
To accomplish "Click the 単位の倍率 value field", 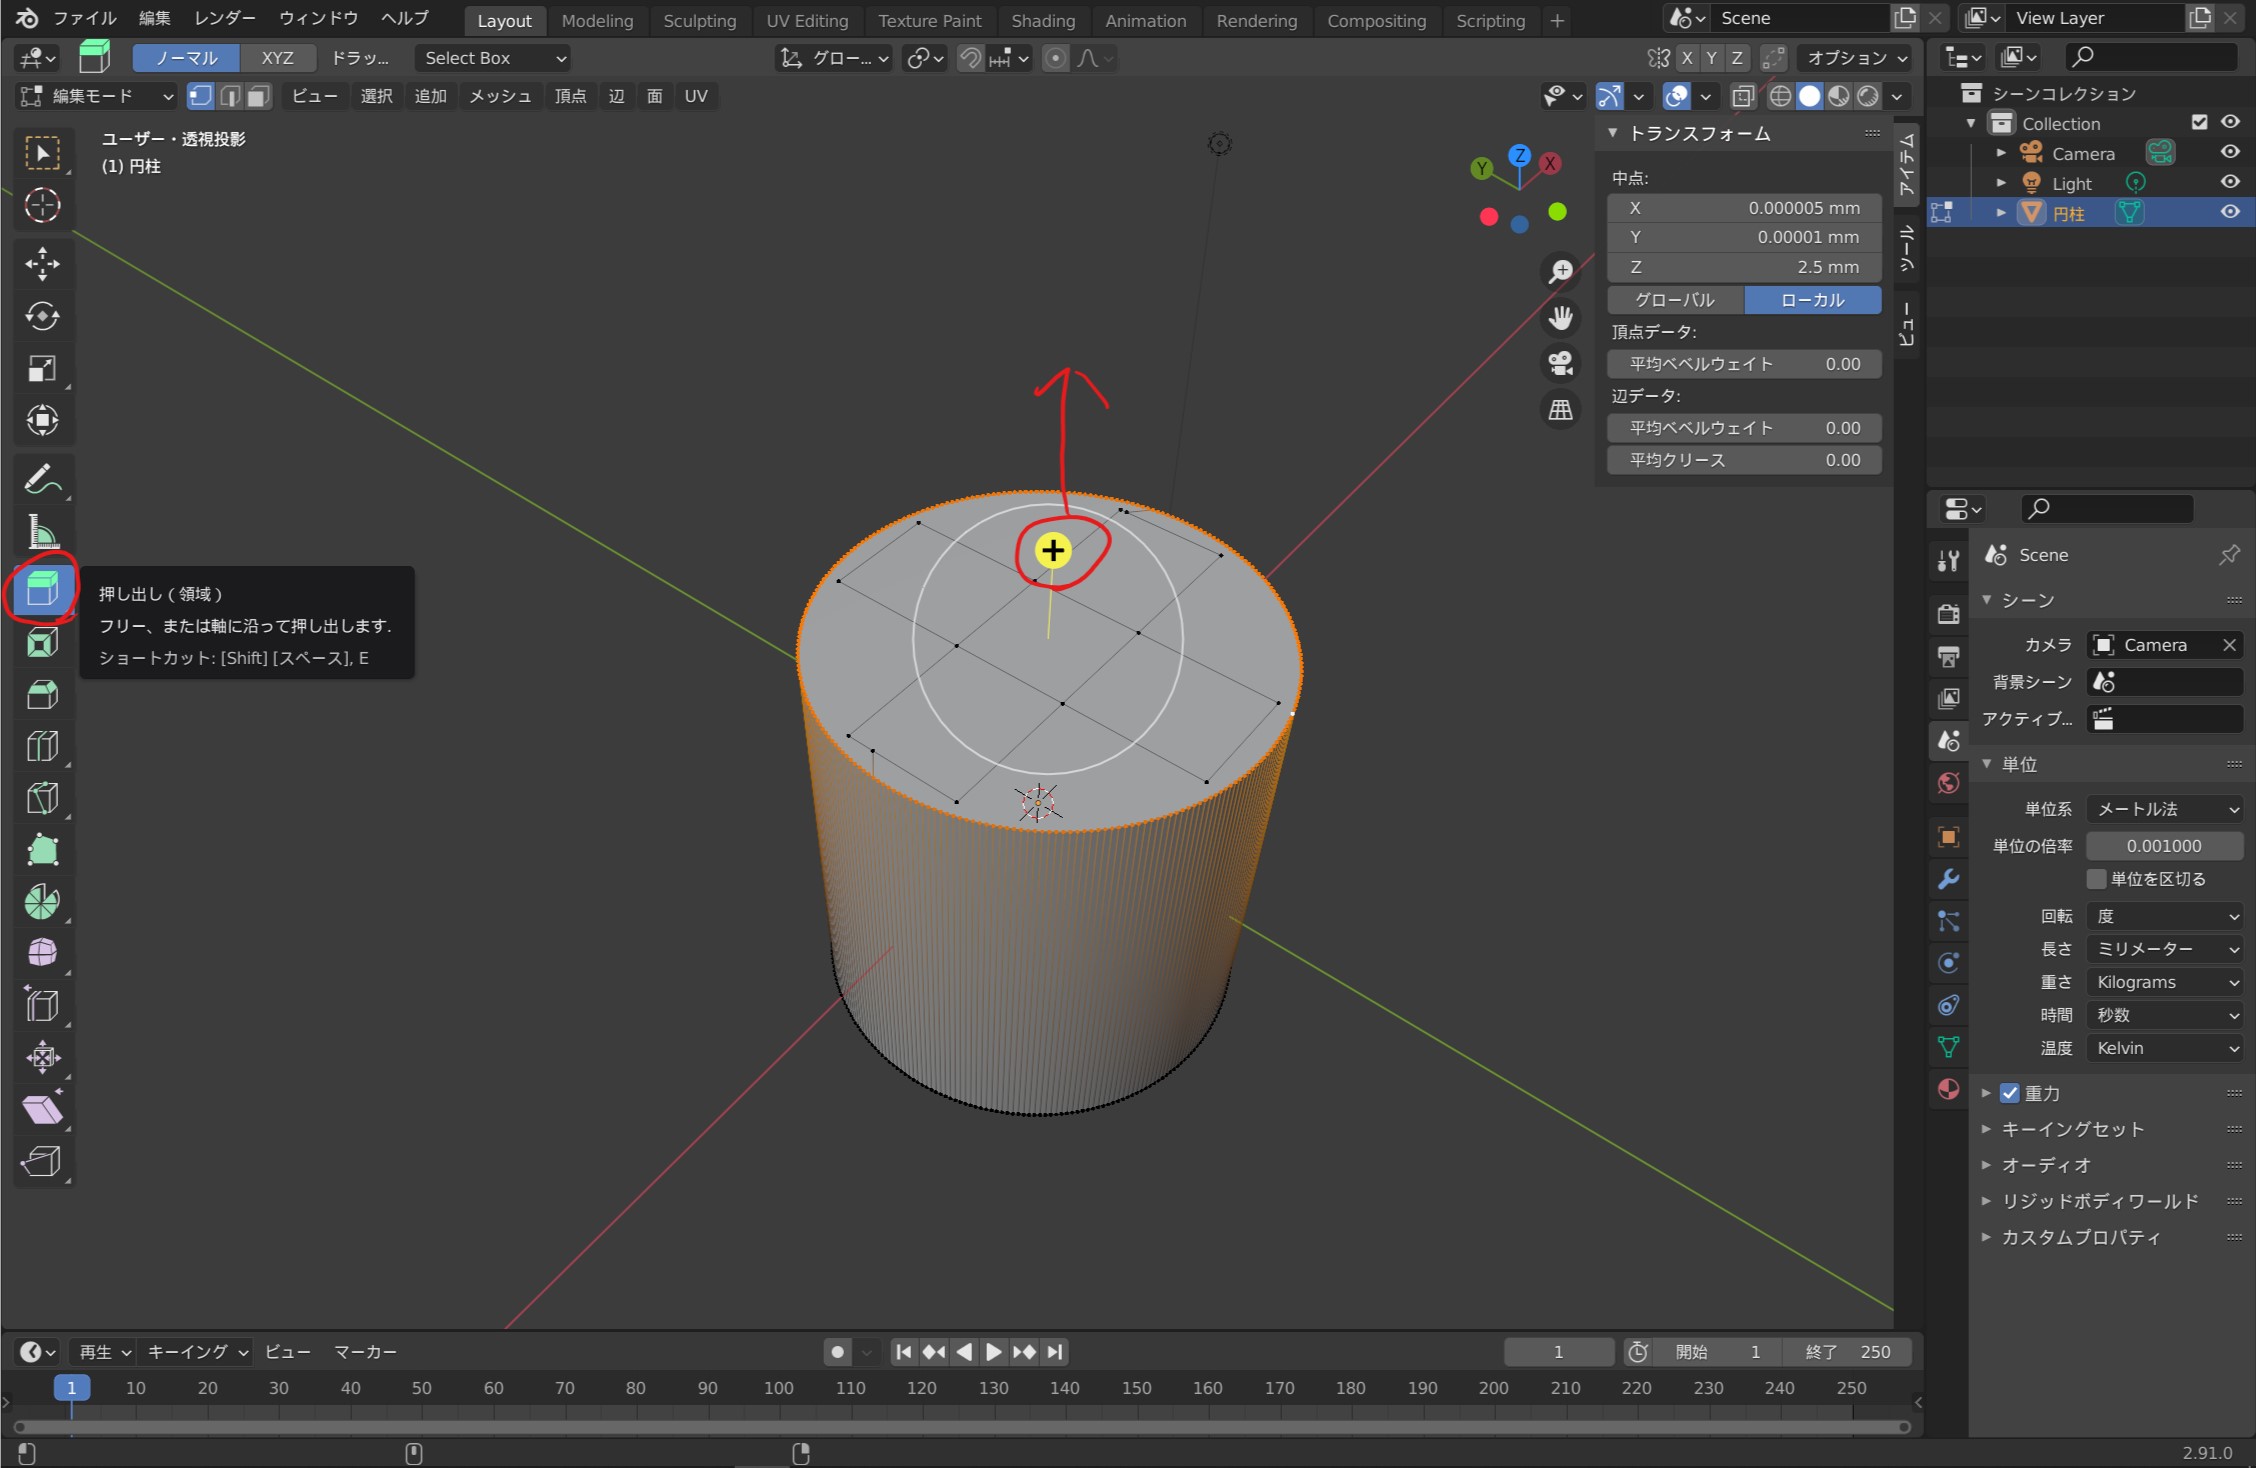I will pyautogui.click(x=2163, y=846).
